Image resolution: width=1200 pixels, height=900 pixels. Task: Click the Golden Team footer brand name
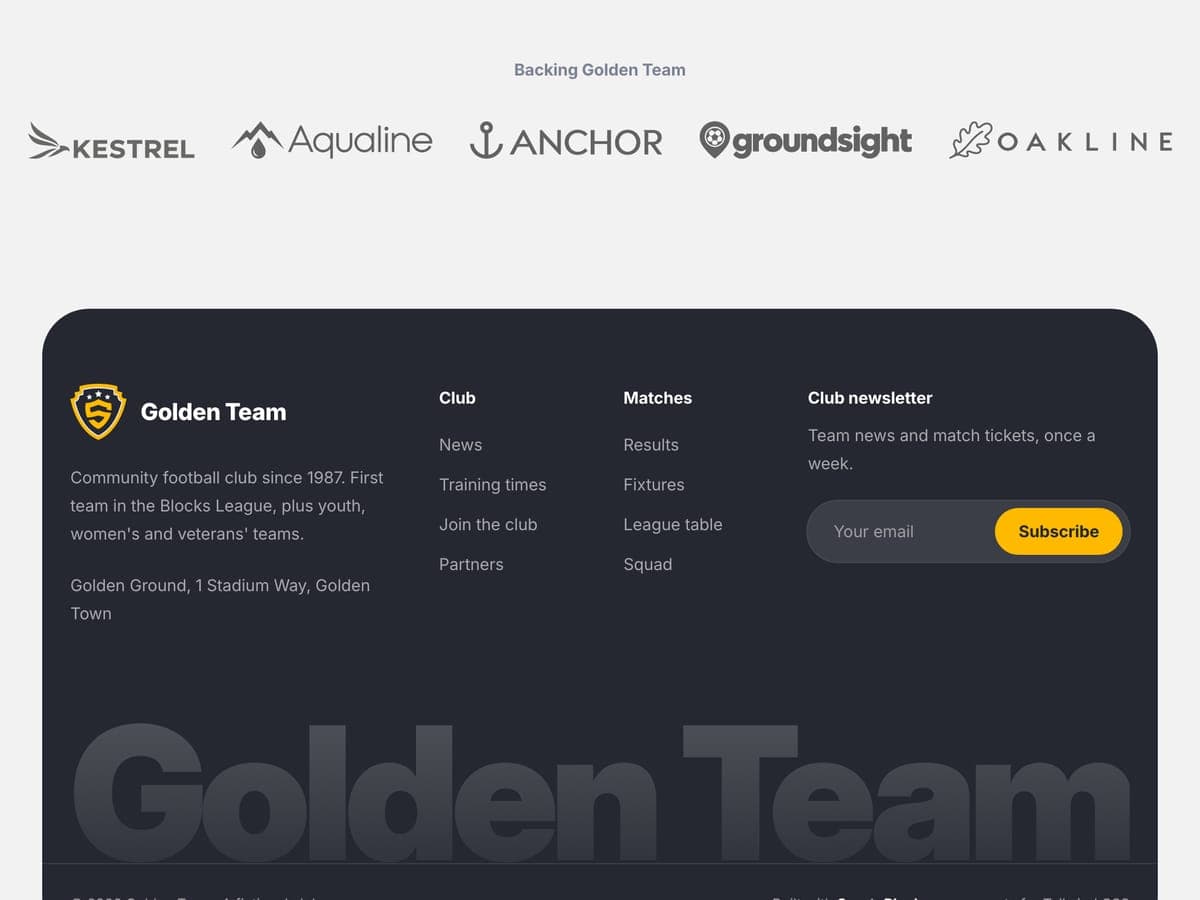click(213, 412)
